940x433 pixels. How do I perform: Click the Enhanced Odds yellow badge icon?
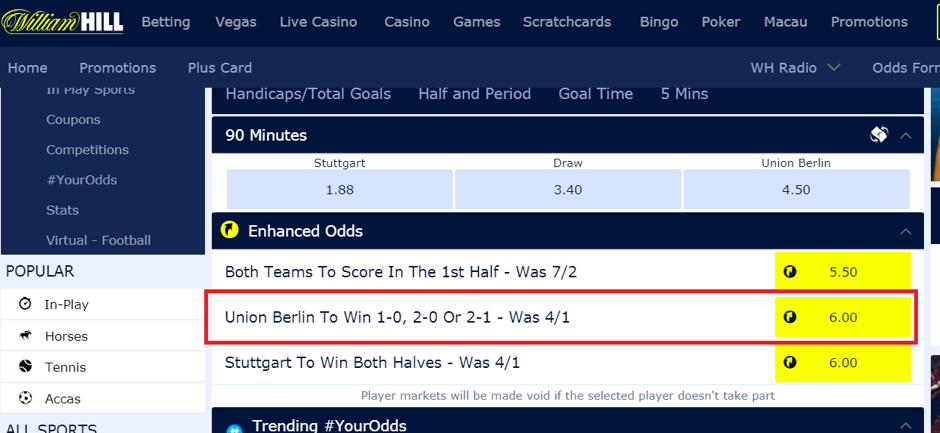[x=230, y=230]
